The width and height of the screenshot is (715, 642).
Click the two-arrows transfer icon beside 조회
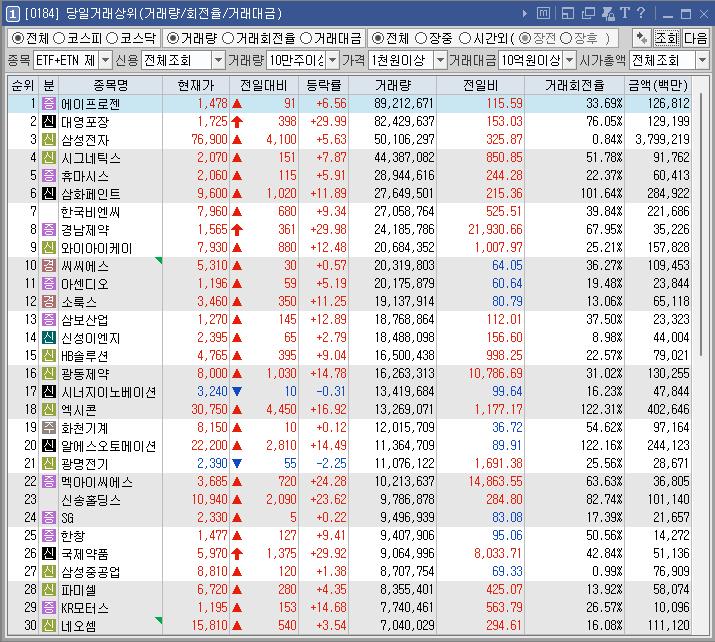click(x=641, y=38)
